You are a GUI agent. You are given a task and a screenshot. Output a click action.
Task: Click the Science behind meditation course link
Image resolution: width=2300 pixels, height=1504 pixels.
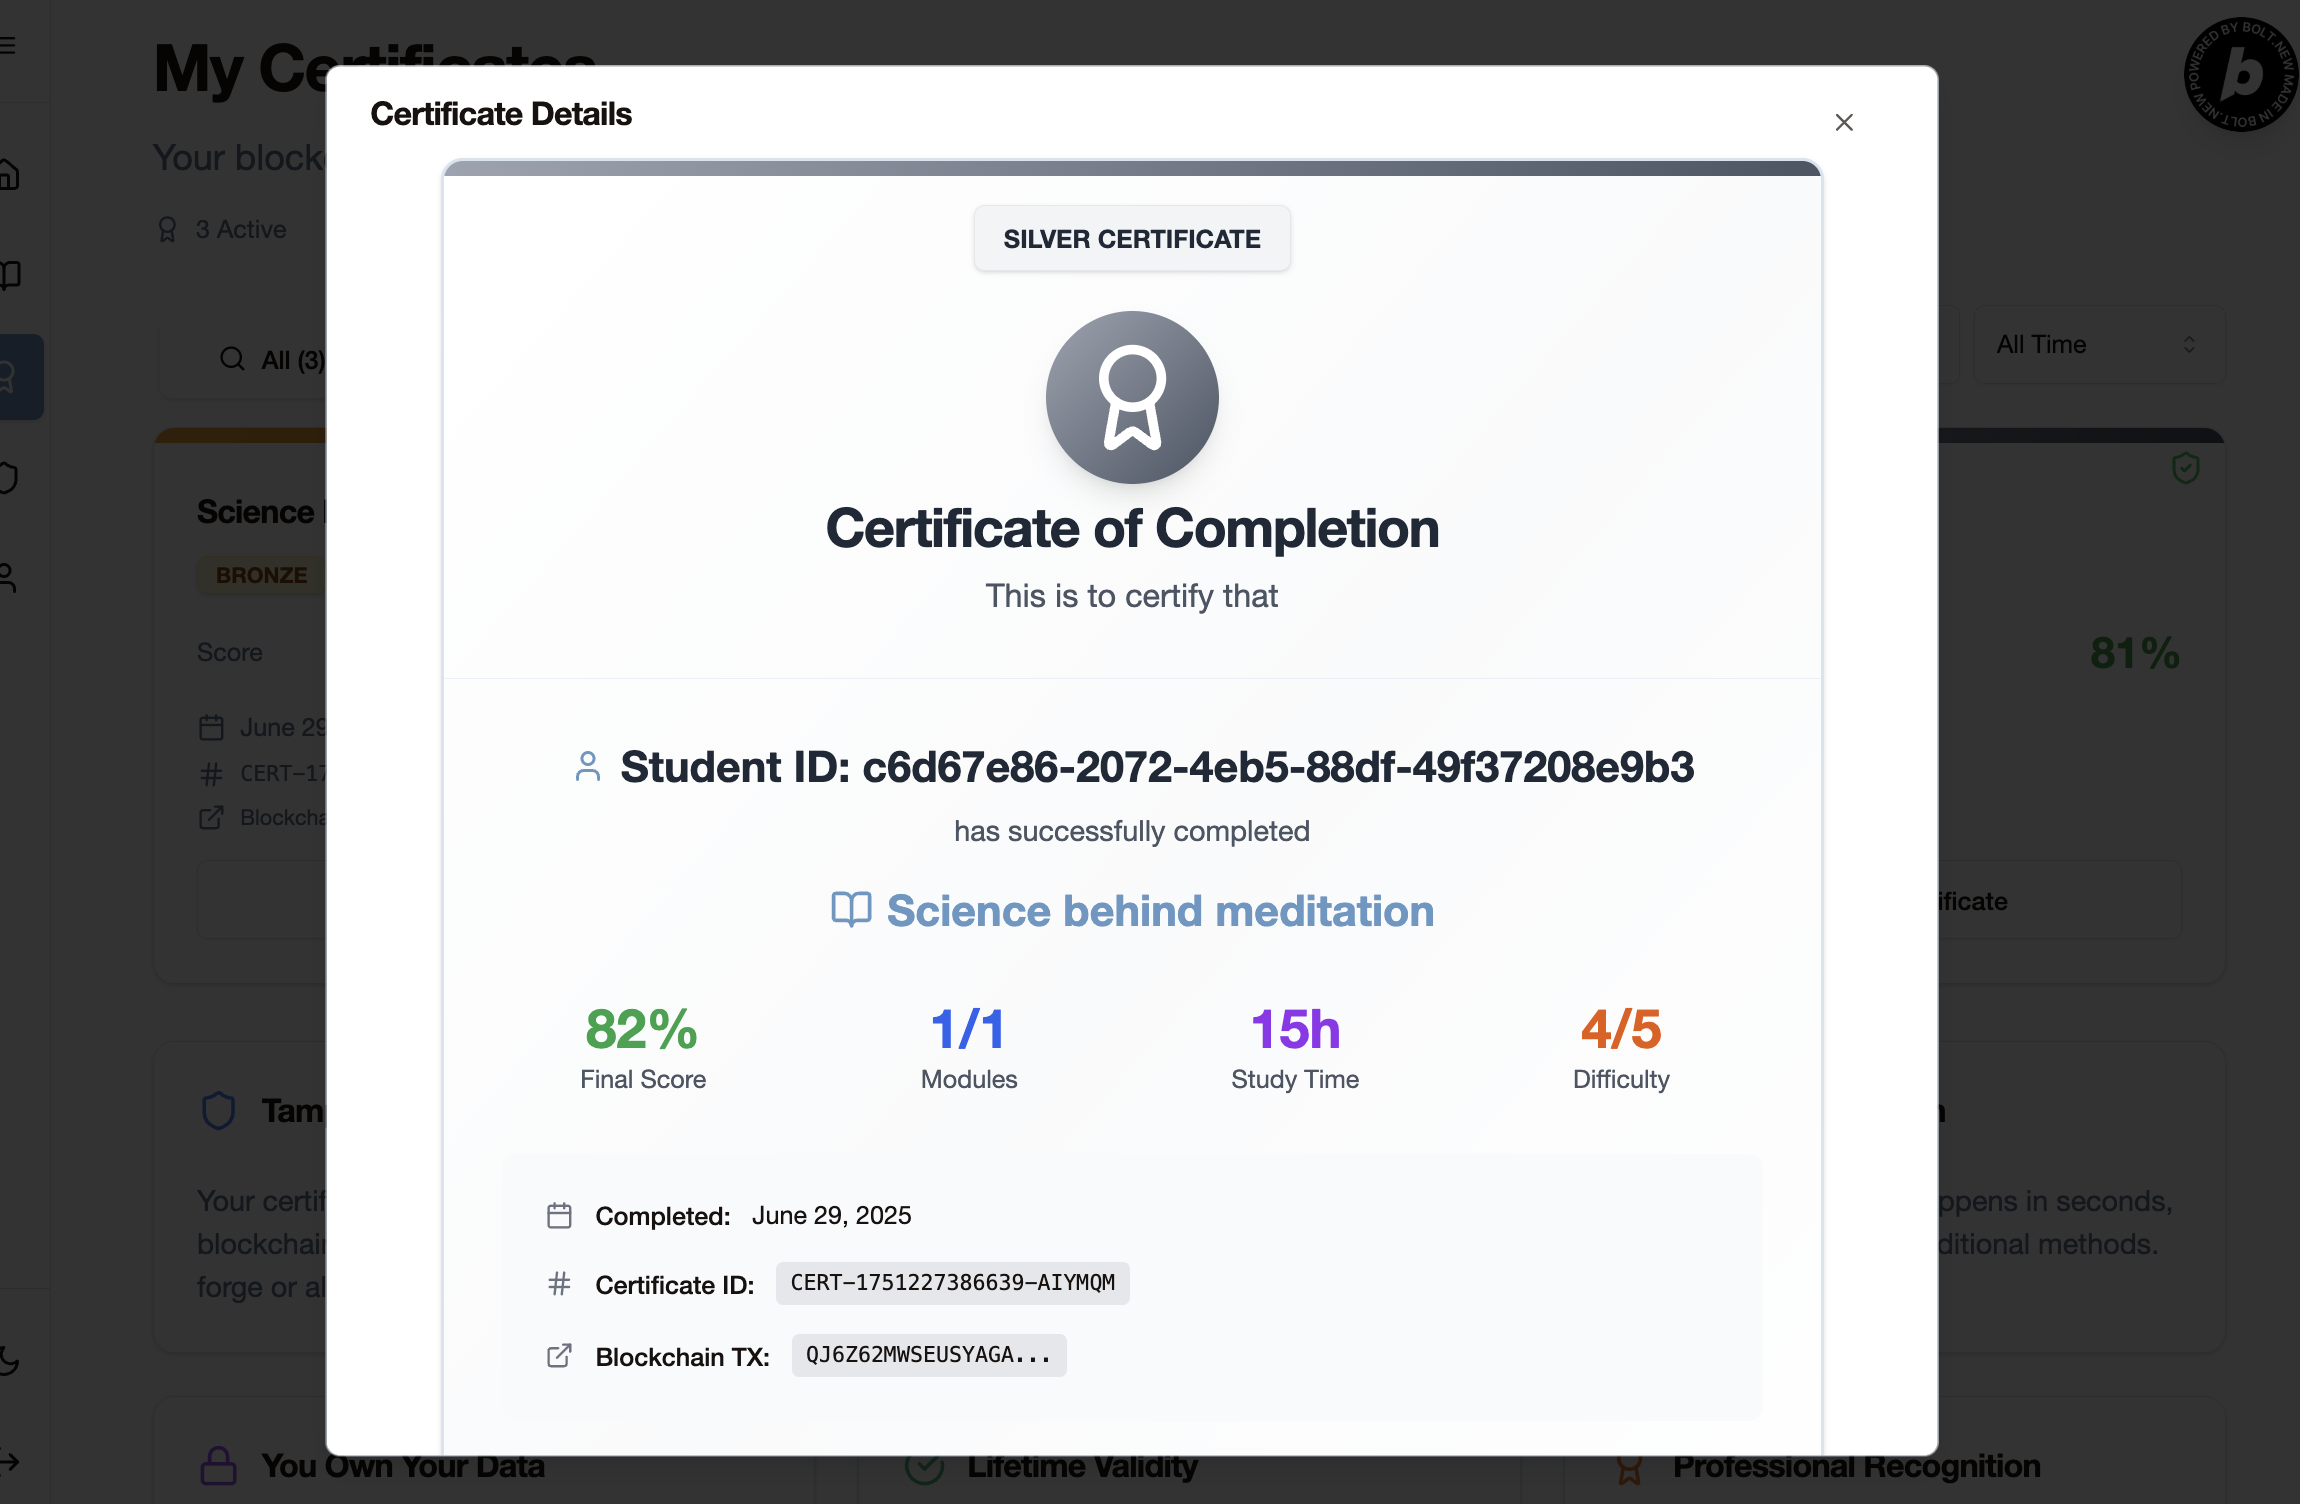coord(1160,911)
